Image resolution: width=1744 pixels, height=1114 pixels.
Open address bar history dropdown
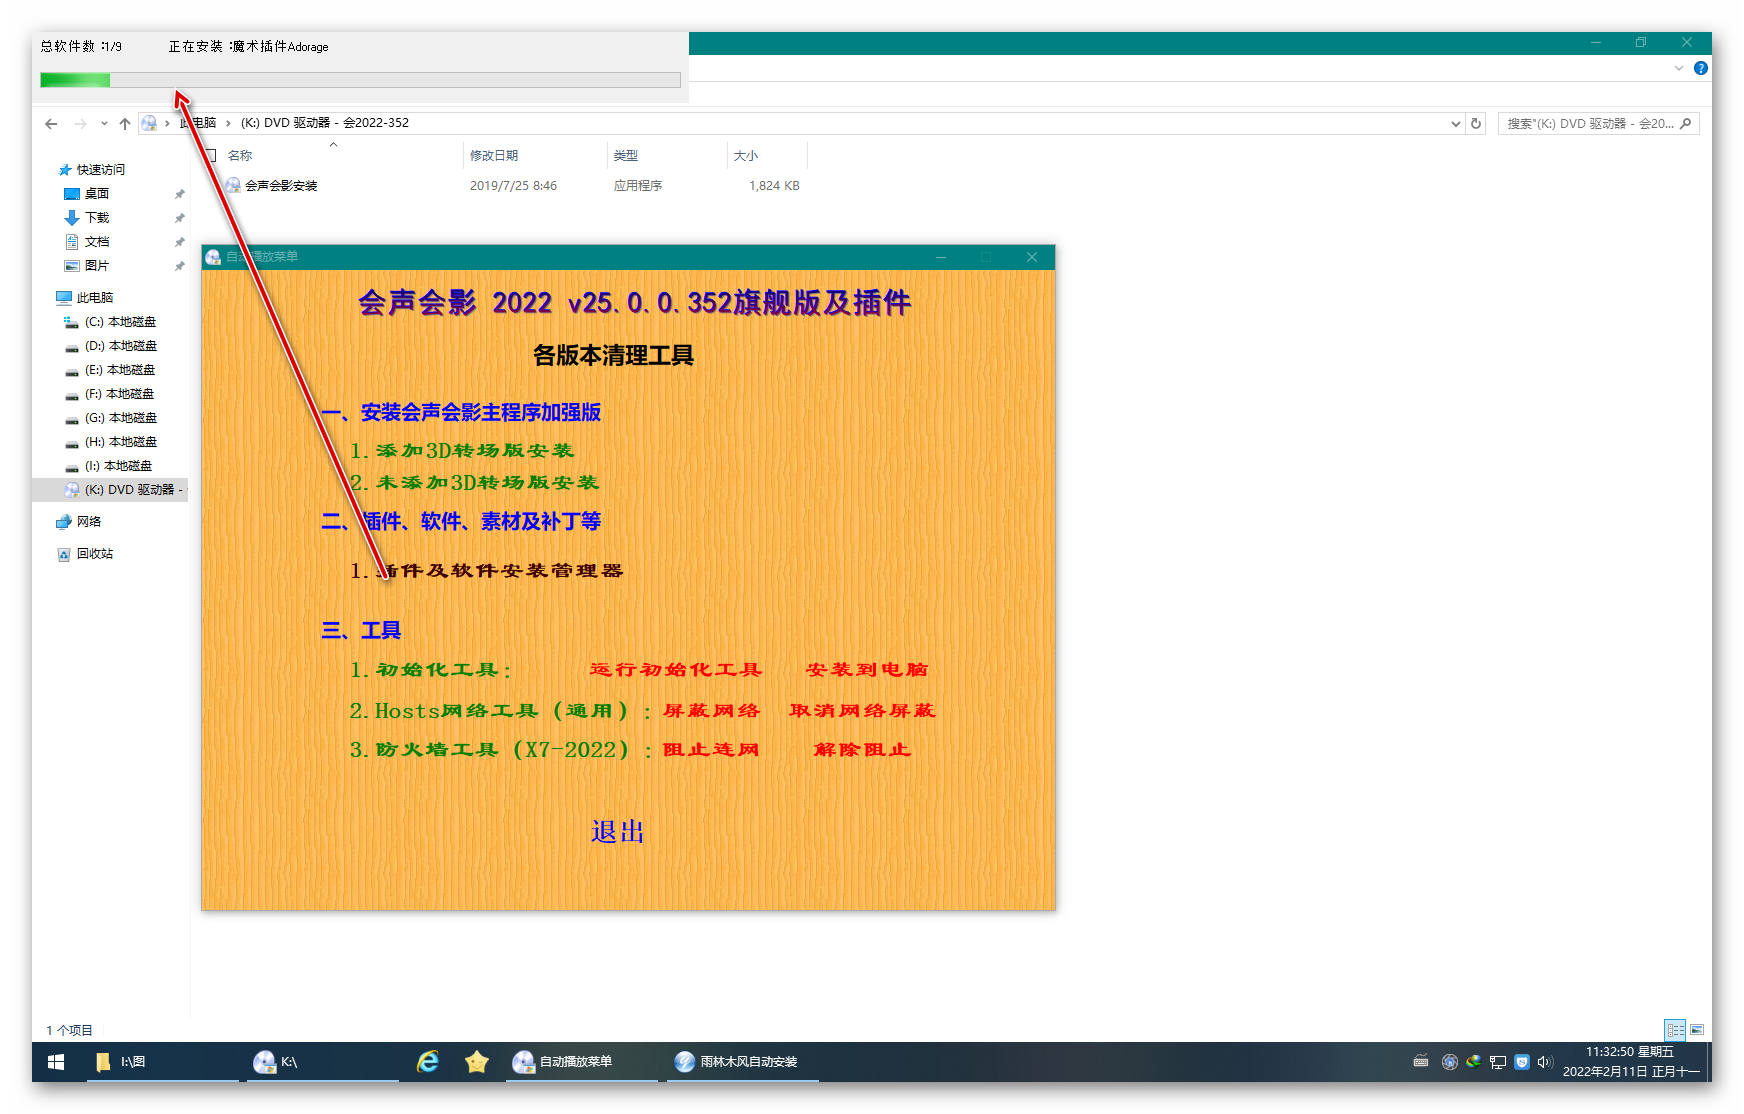[x=1455, y=124]
